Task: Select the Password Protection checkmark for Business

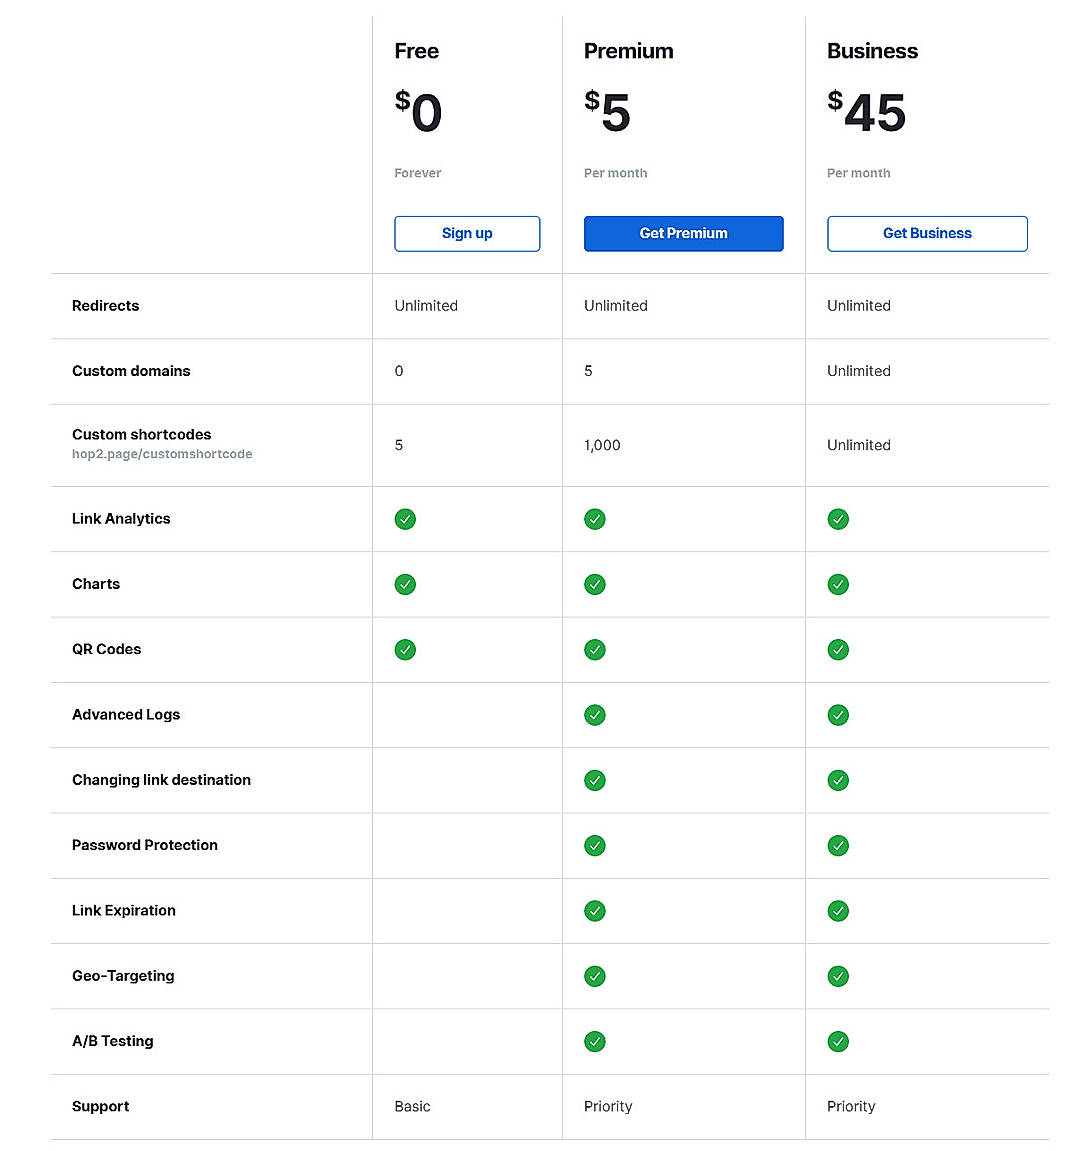Action: click(838, 845)
